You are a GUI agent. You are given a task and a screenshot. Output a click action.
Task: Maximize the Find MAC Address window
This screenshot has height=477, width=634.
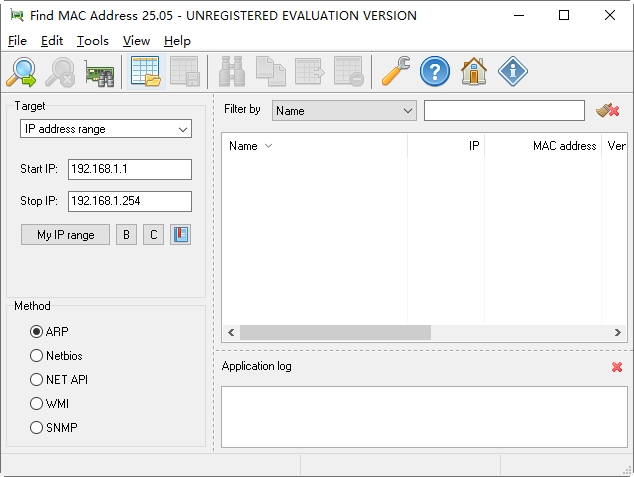click(564, 15)
